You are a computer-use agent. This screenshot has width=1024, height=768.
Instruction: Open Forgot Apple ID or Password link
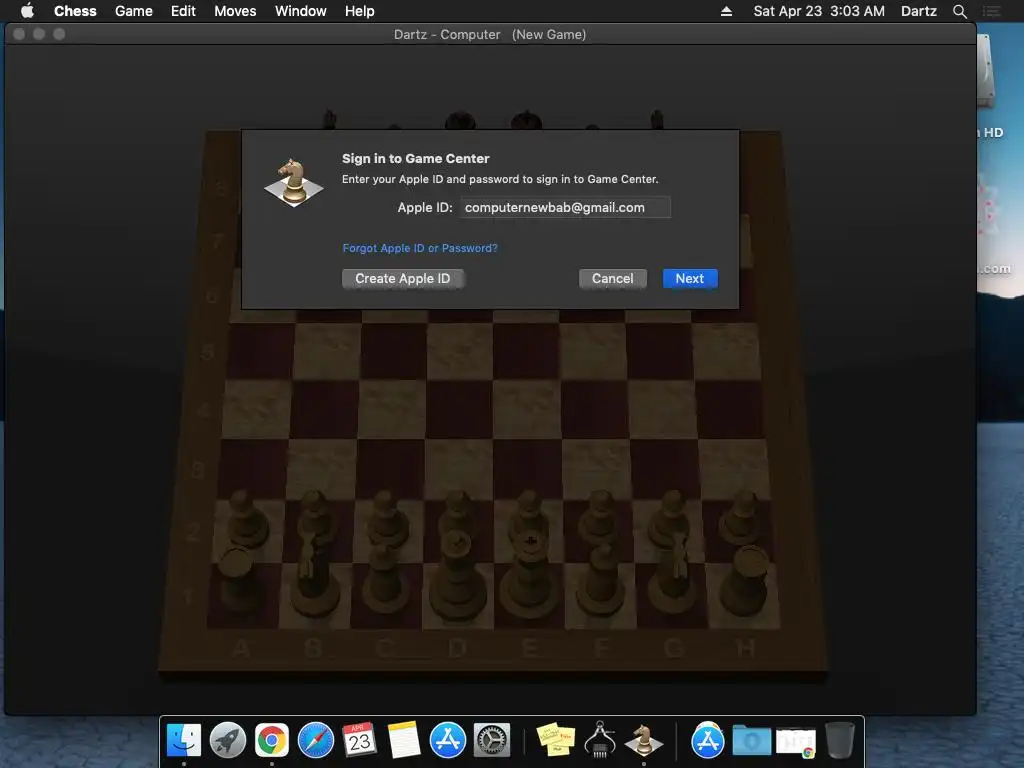pyautogui.click(x=420, y=248)
